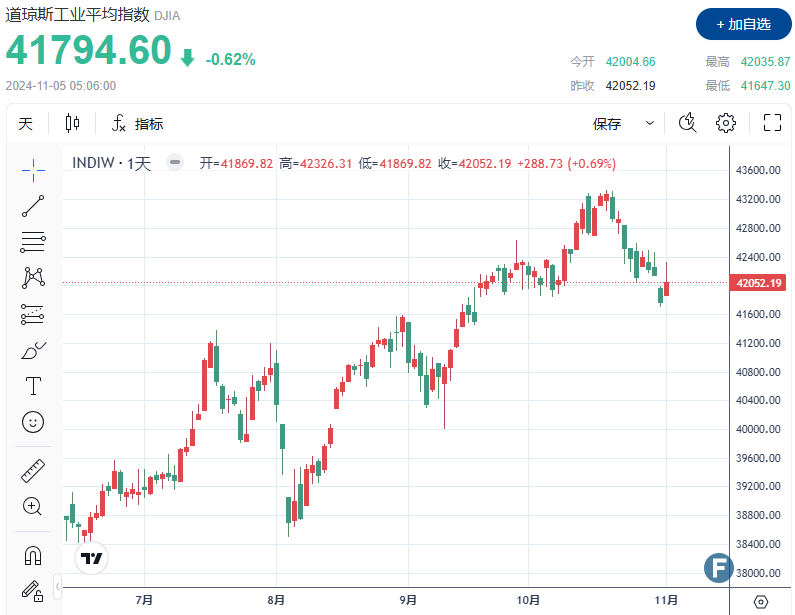This screenshot has width=795, height=615.
Task: Select the ruler measure tool
Action: [33, 471]
